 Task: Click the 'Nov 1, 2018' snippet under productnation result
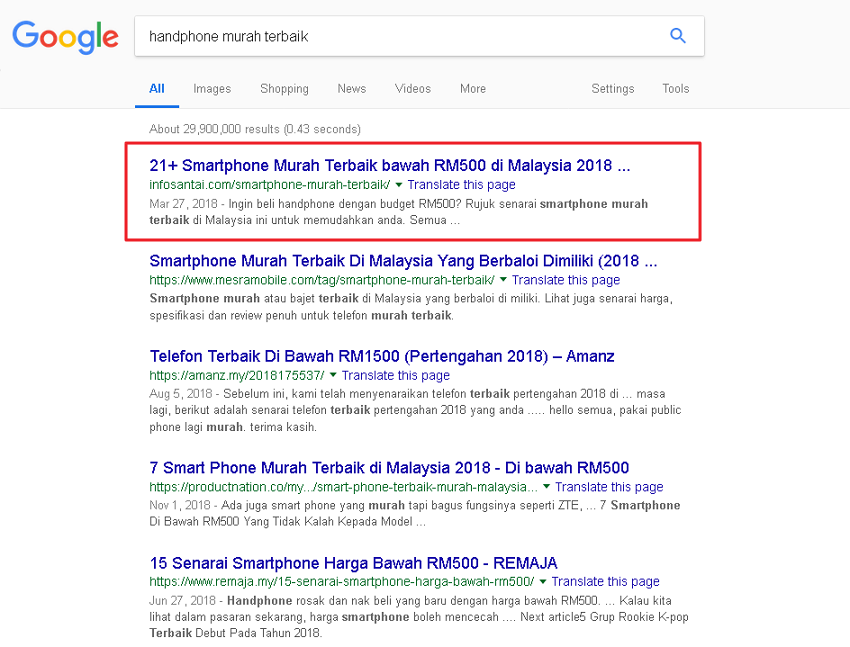point(415,513)
